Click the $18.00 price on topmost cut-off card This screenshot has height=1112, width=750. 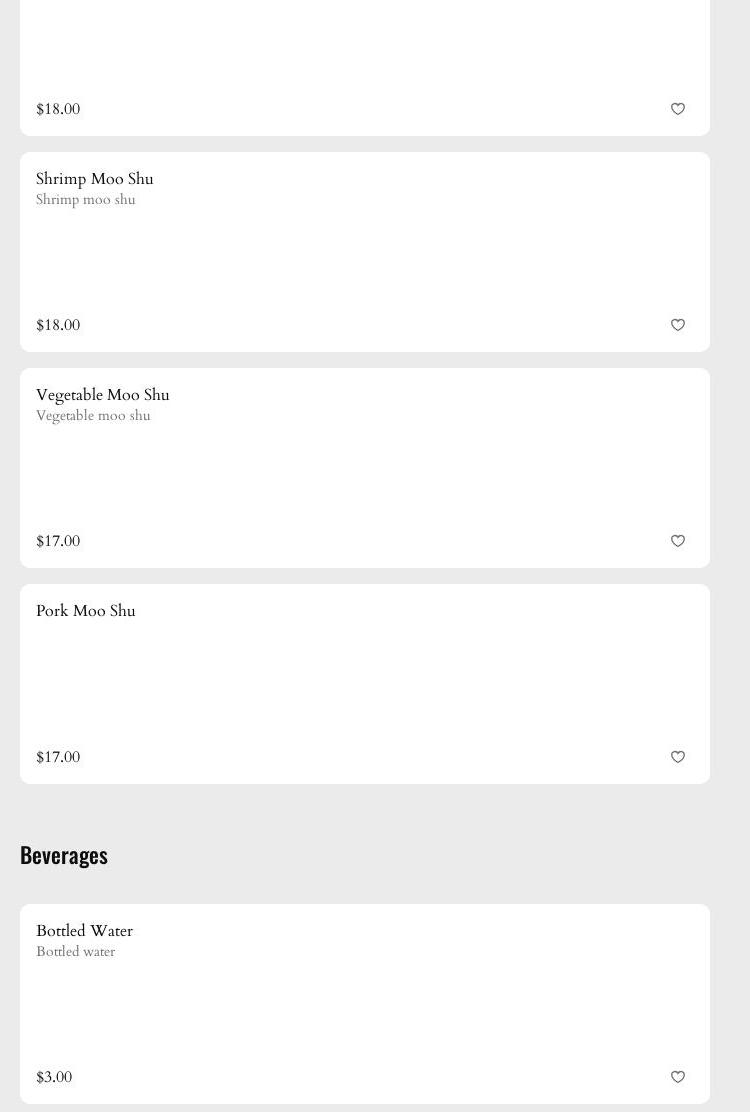[x=58, y=109]
